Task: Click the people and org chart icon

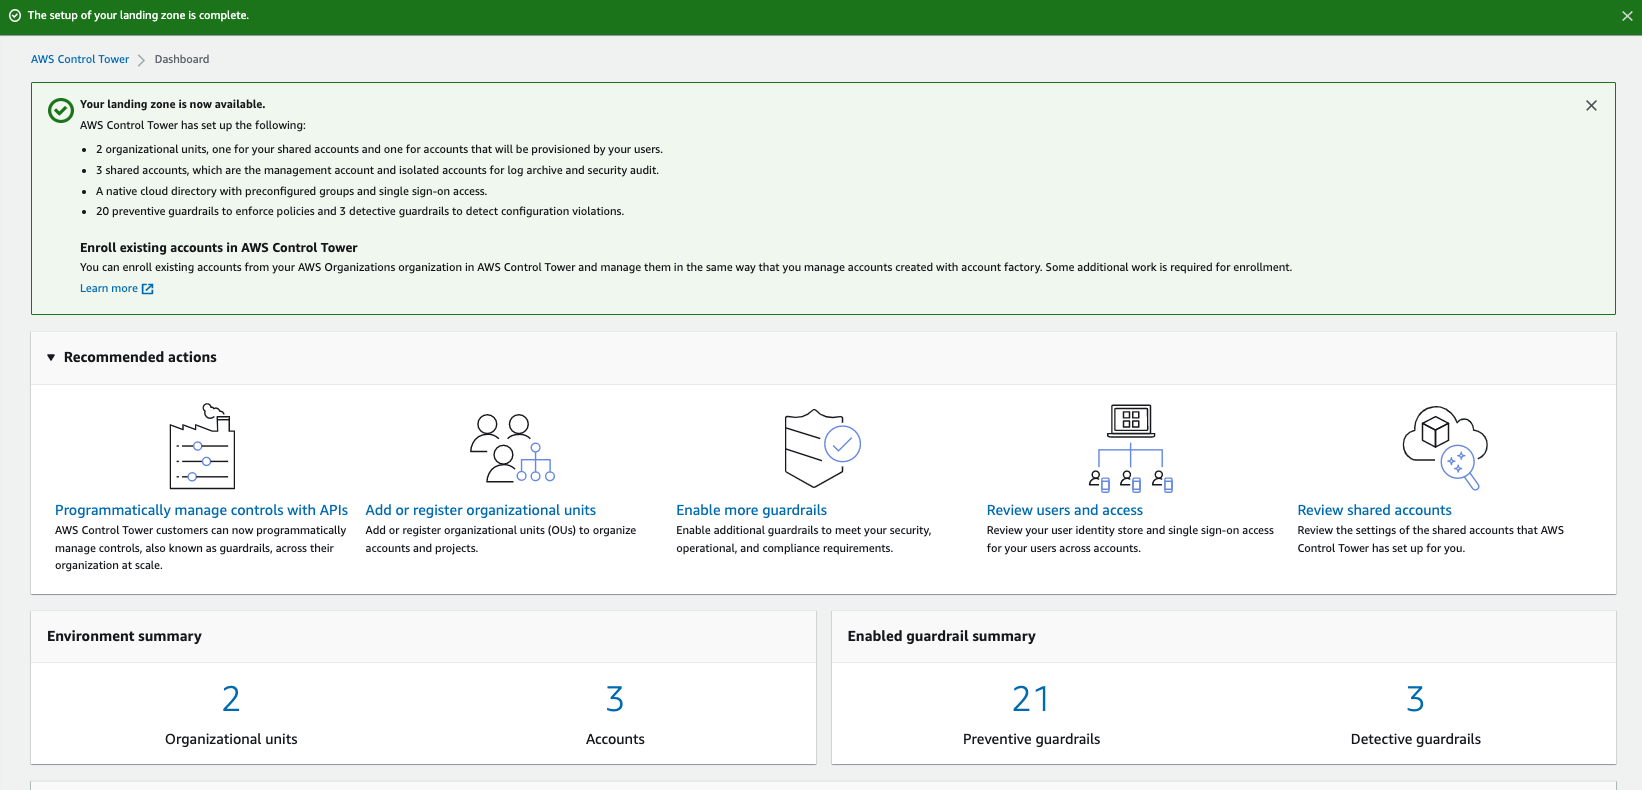Action: [x=512, y=448]
